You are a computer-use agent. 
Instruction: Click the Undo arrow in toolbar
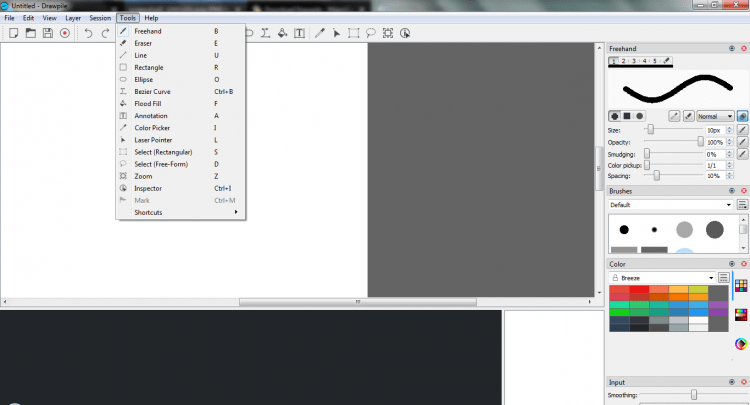(x=88, y=33)
